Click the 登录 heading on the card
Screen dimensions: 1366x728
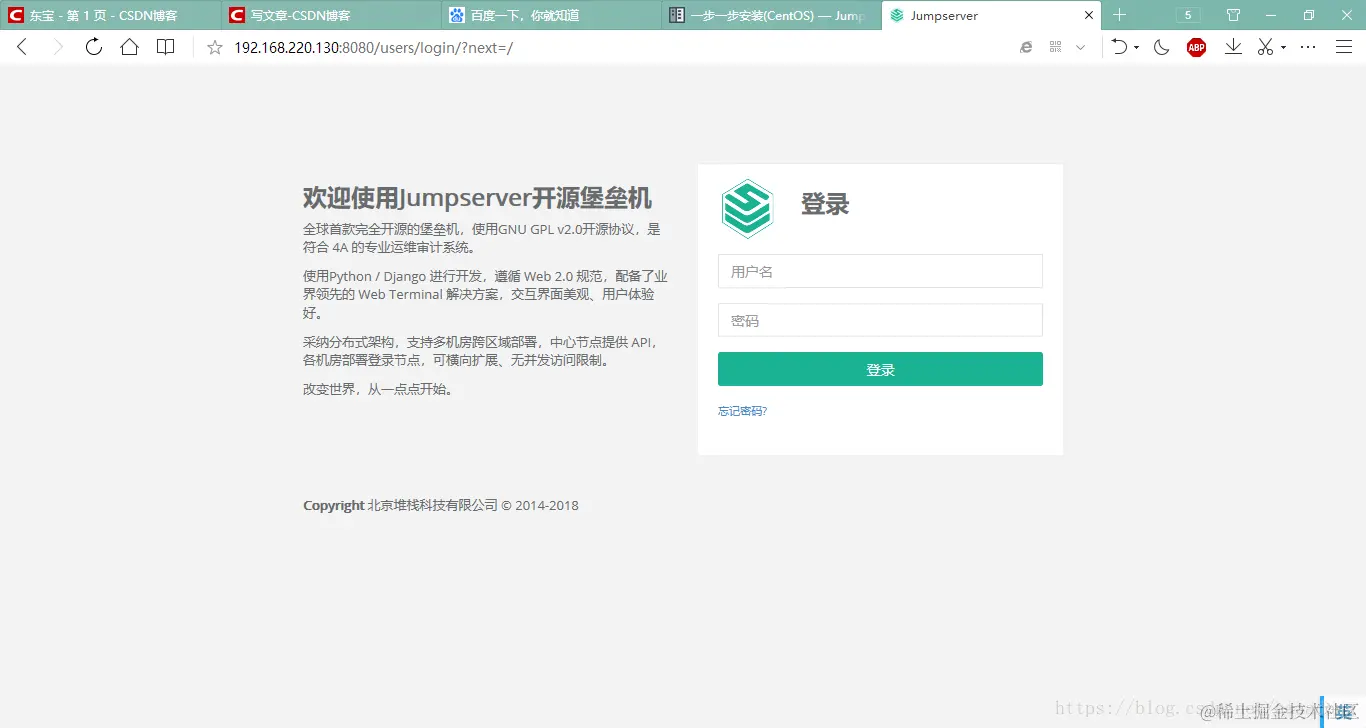coord(825,204)
